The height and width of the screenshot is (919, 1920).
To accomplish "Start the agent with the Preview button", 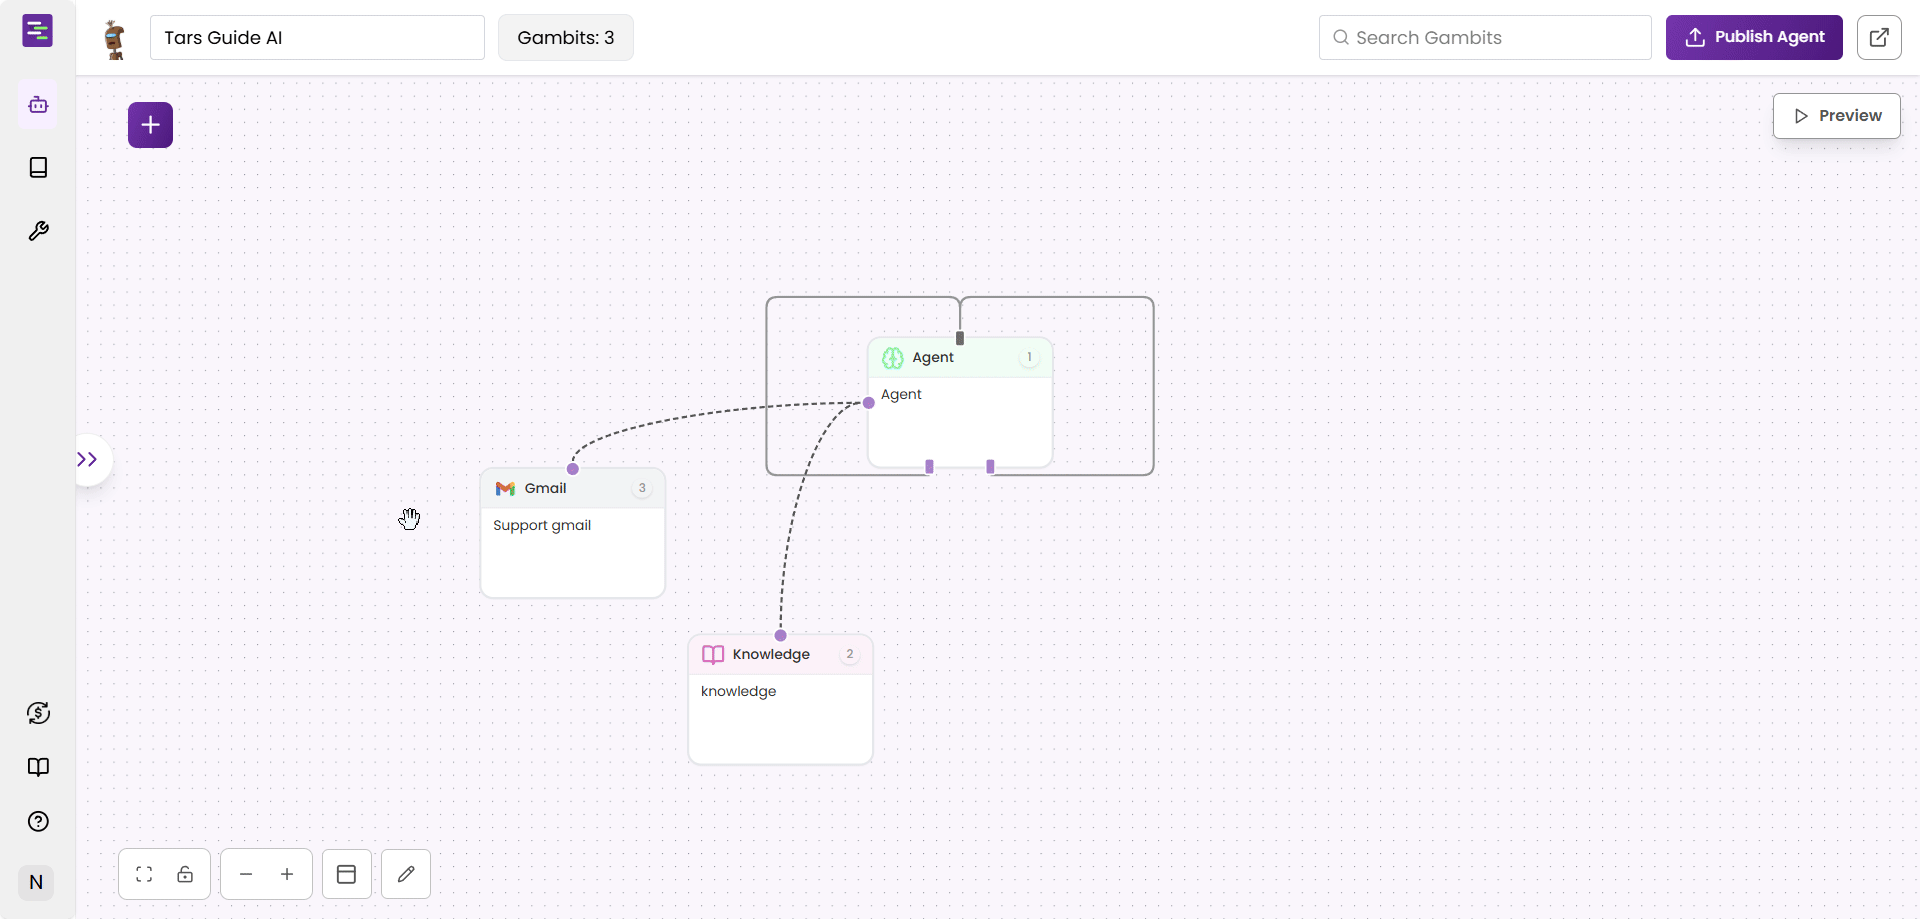I will tap(1837, 115).
